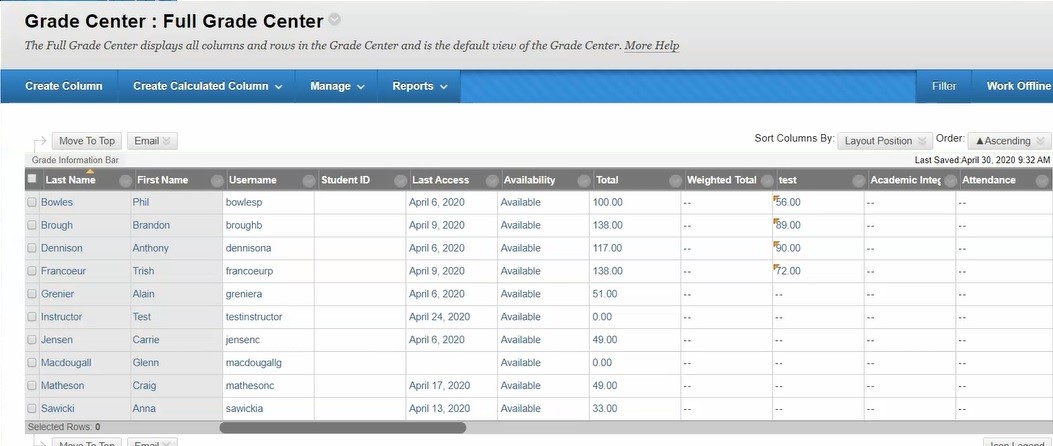Click Last Access April 24, 2020

(439, 316)
